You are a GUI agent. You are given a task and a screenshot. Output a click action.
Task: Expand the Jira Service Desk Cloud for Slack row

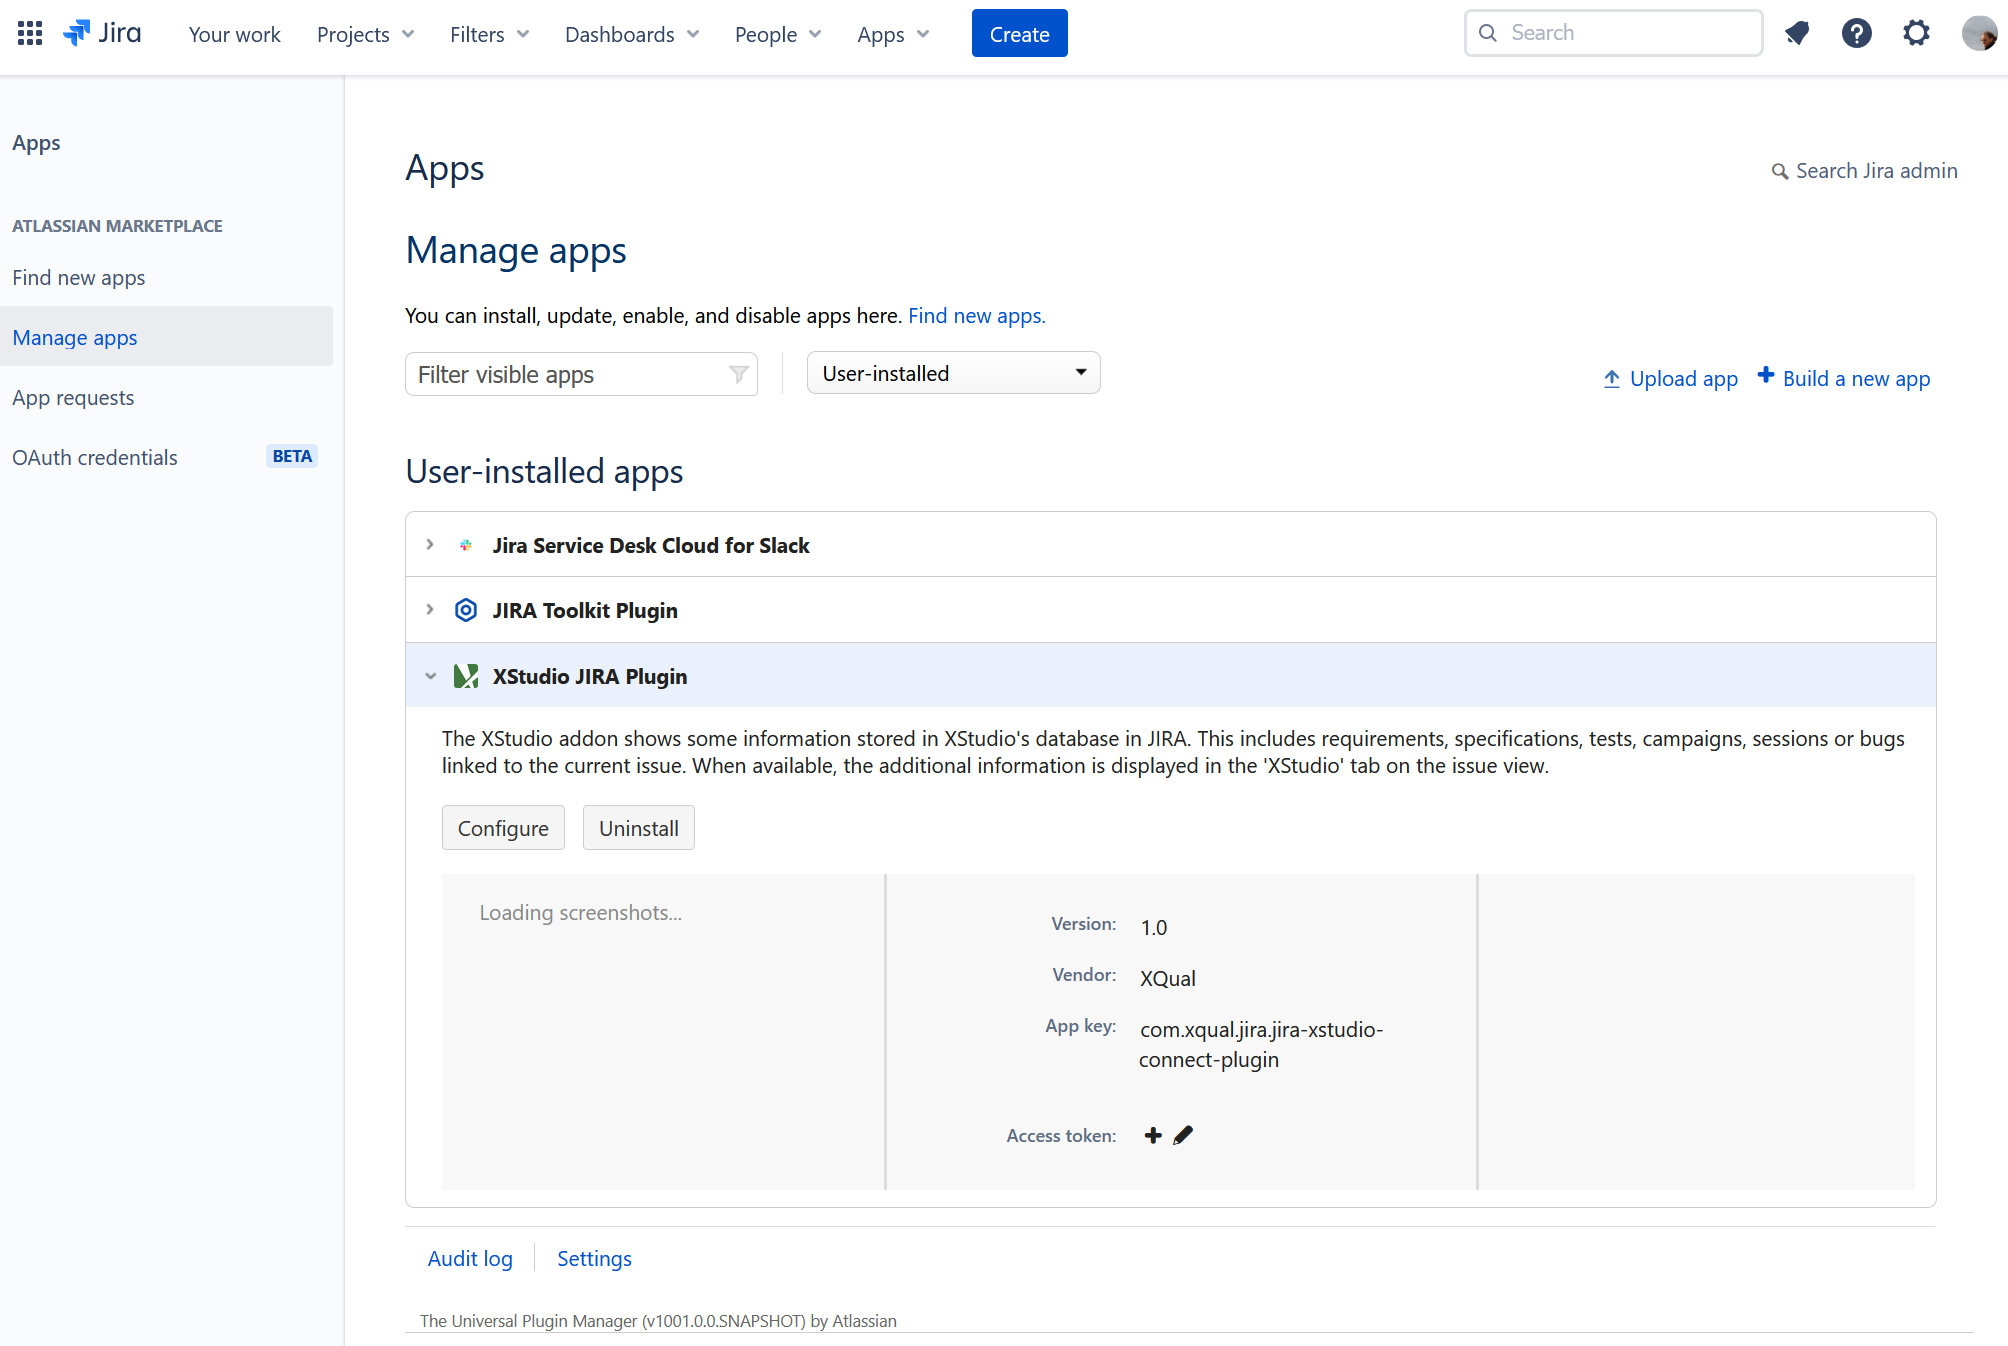(430, 545)
